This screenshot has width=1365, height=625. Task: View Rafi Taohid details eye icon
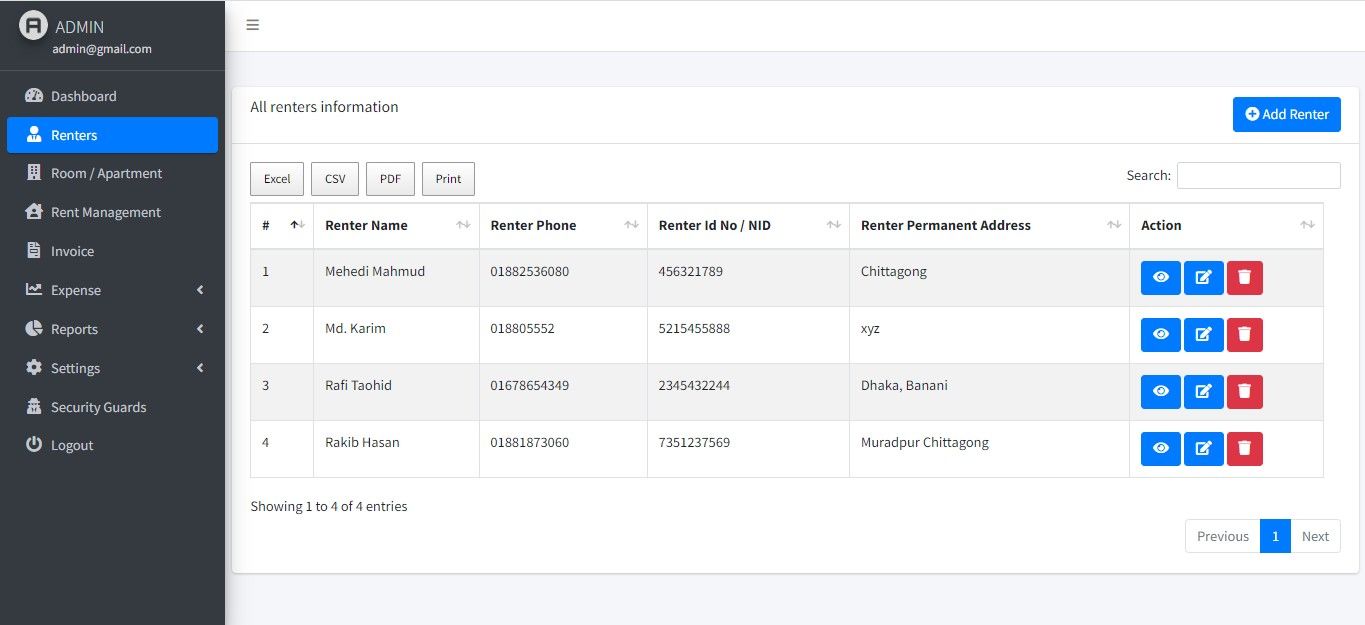click(1161, 392)
